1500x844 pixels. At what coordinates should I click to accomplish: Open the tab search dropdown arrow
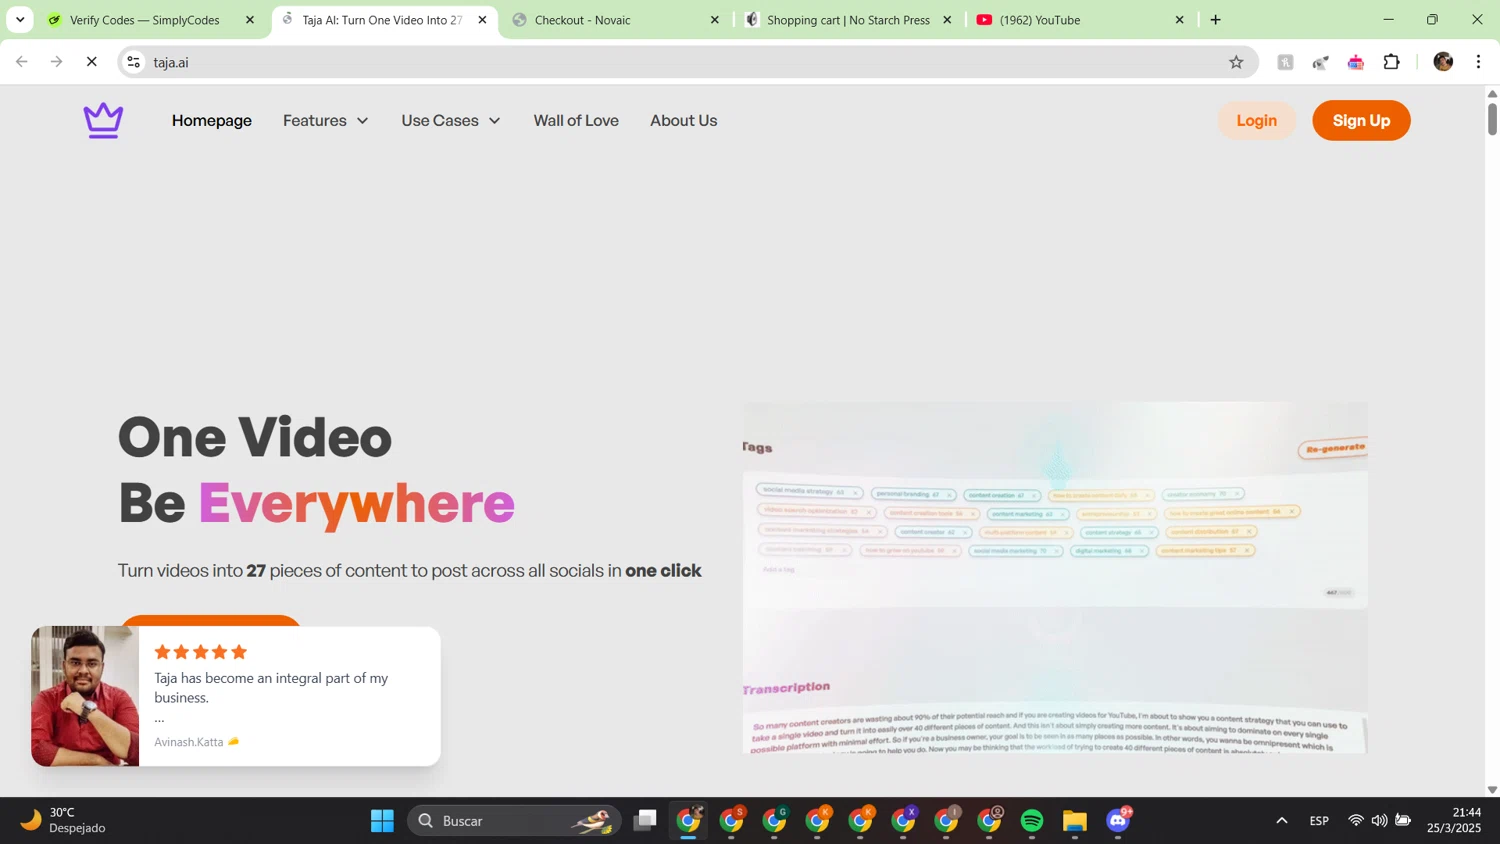(20, 20)
